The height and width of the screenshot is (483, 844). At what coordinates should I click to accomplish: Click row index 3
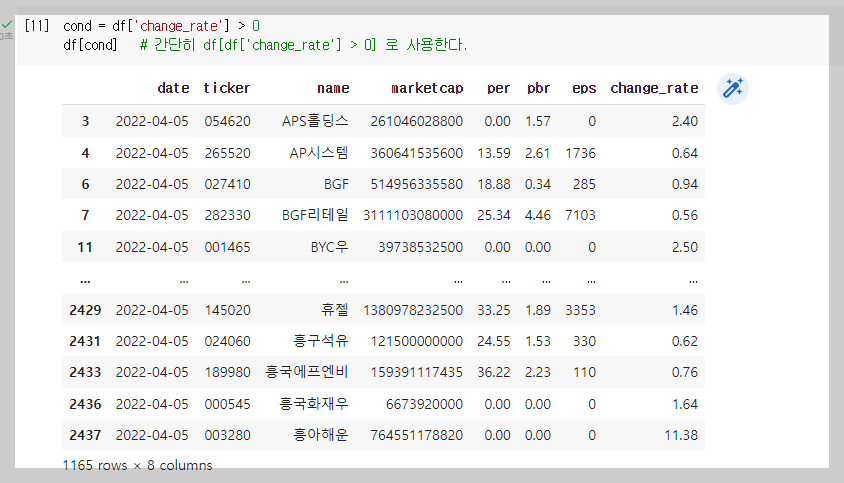[85, 121]
